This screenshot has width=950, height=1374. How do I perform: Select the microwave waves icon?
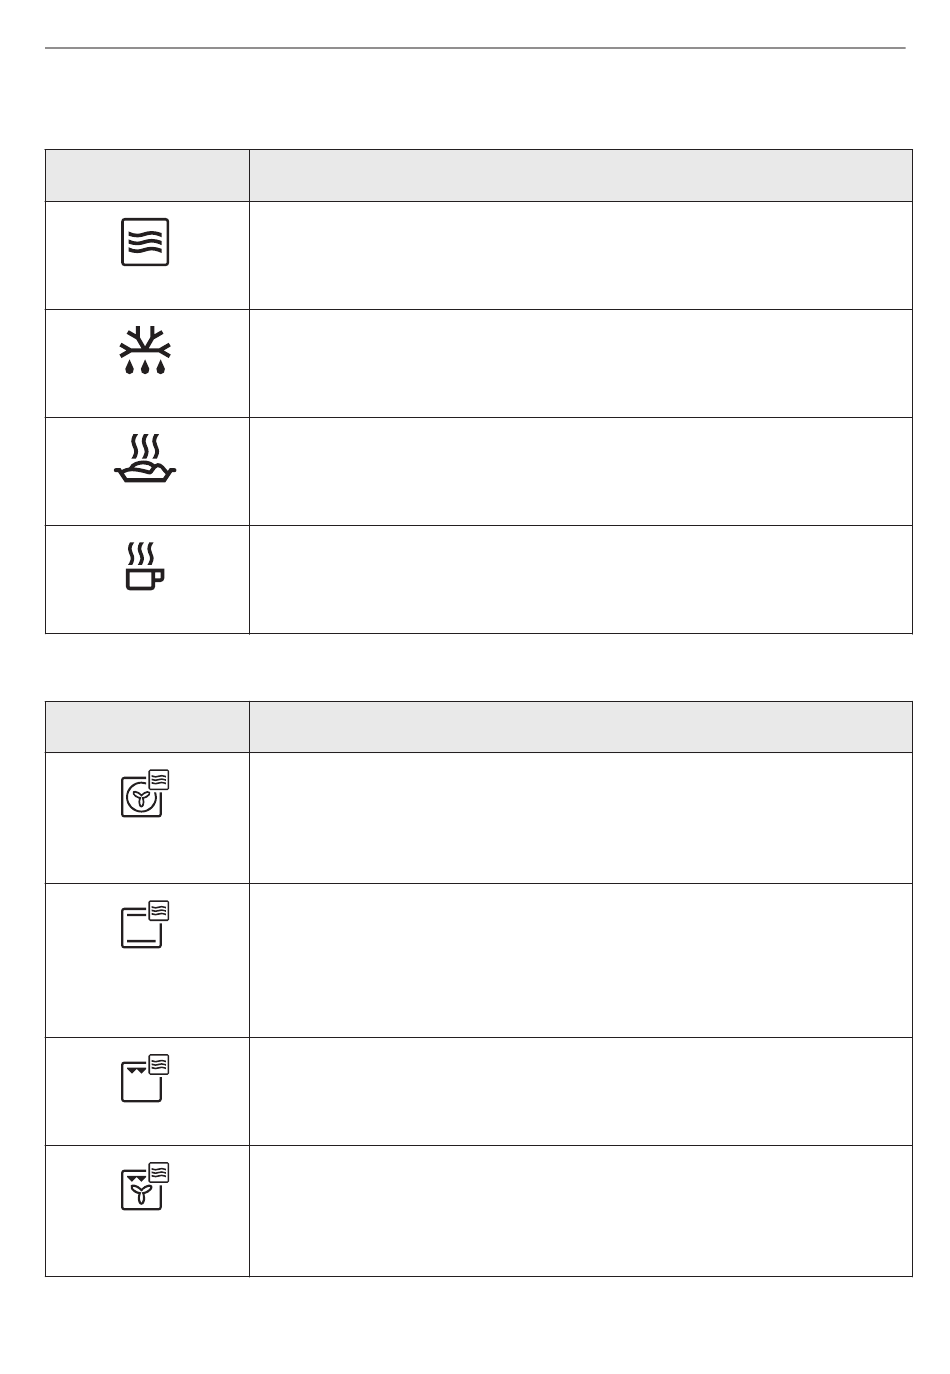click(145, 242)
